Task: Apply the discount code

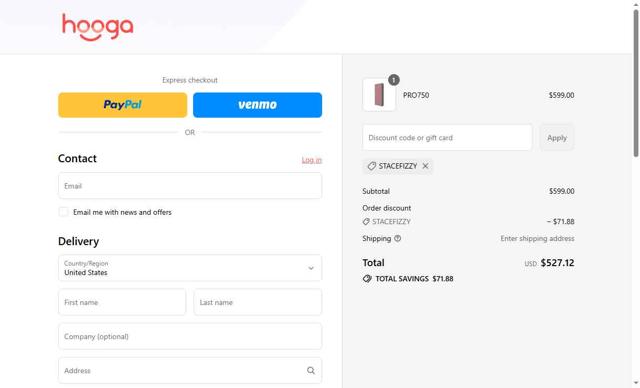Action: pos(557,137)
